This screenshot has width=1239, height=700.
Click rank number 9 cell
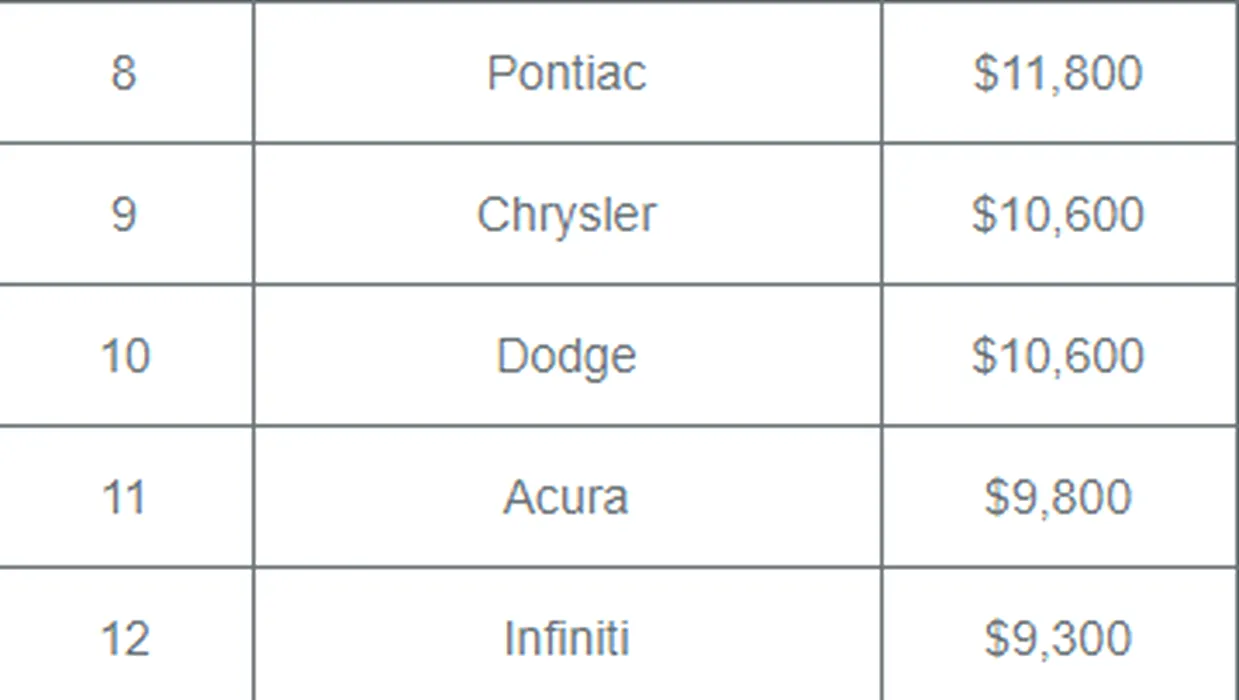click(124, 214)
